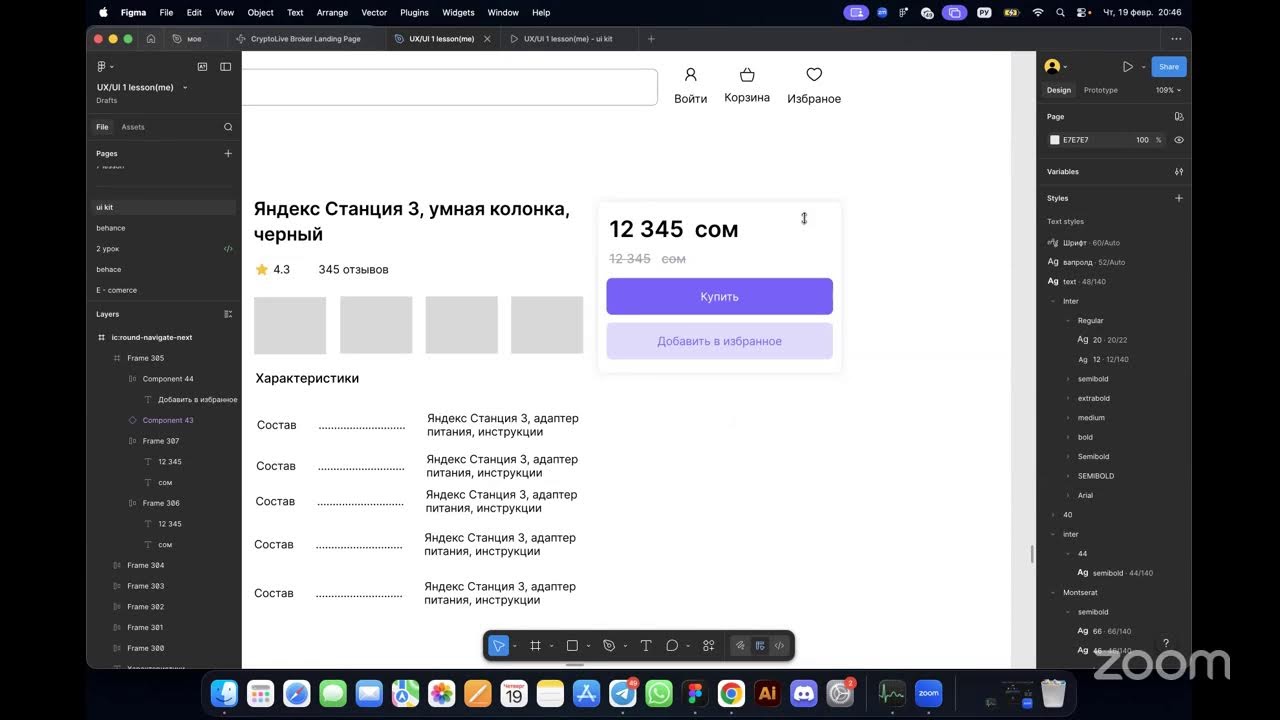This screenshot has width=1280, height=720.
Task: Select the E - comerce page
Action: (117, 290)
